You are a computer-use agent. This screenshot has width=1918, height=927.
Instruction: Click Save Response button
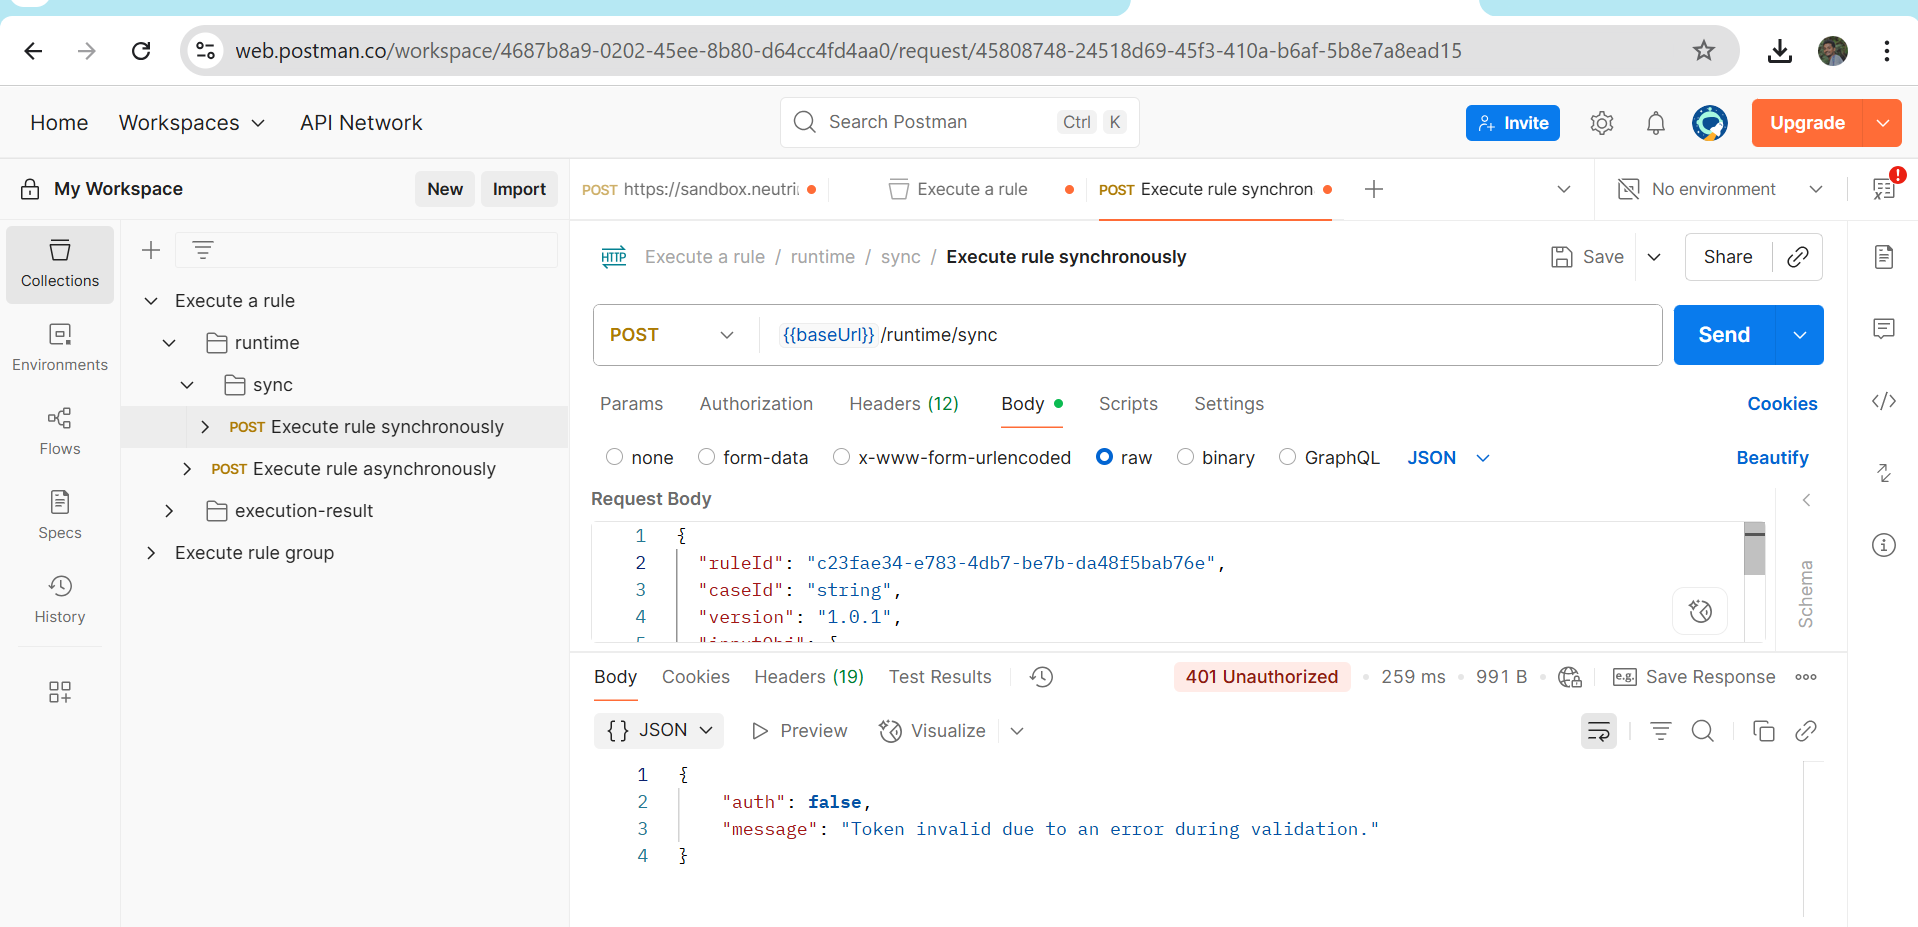1695,677
